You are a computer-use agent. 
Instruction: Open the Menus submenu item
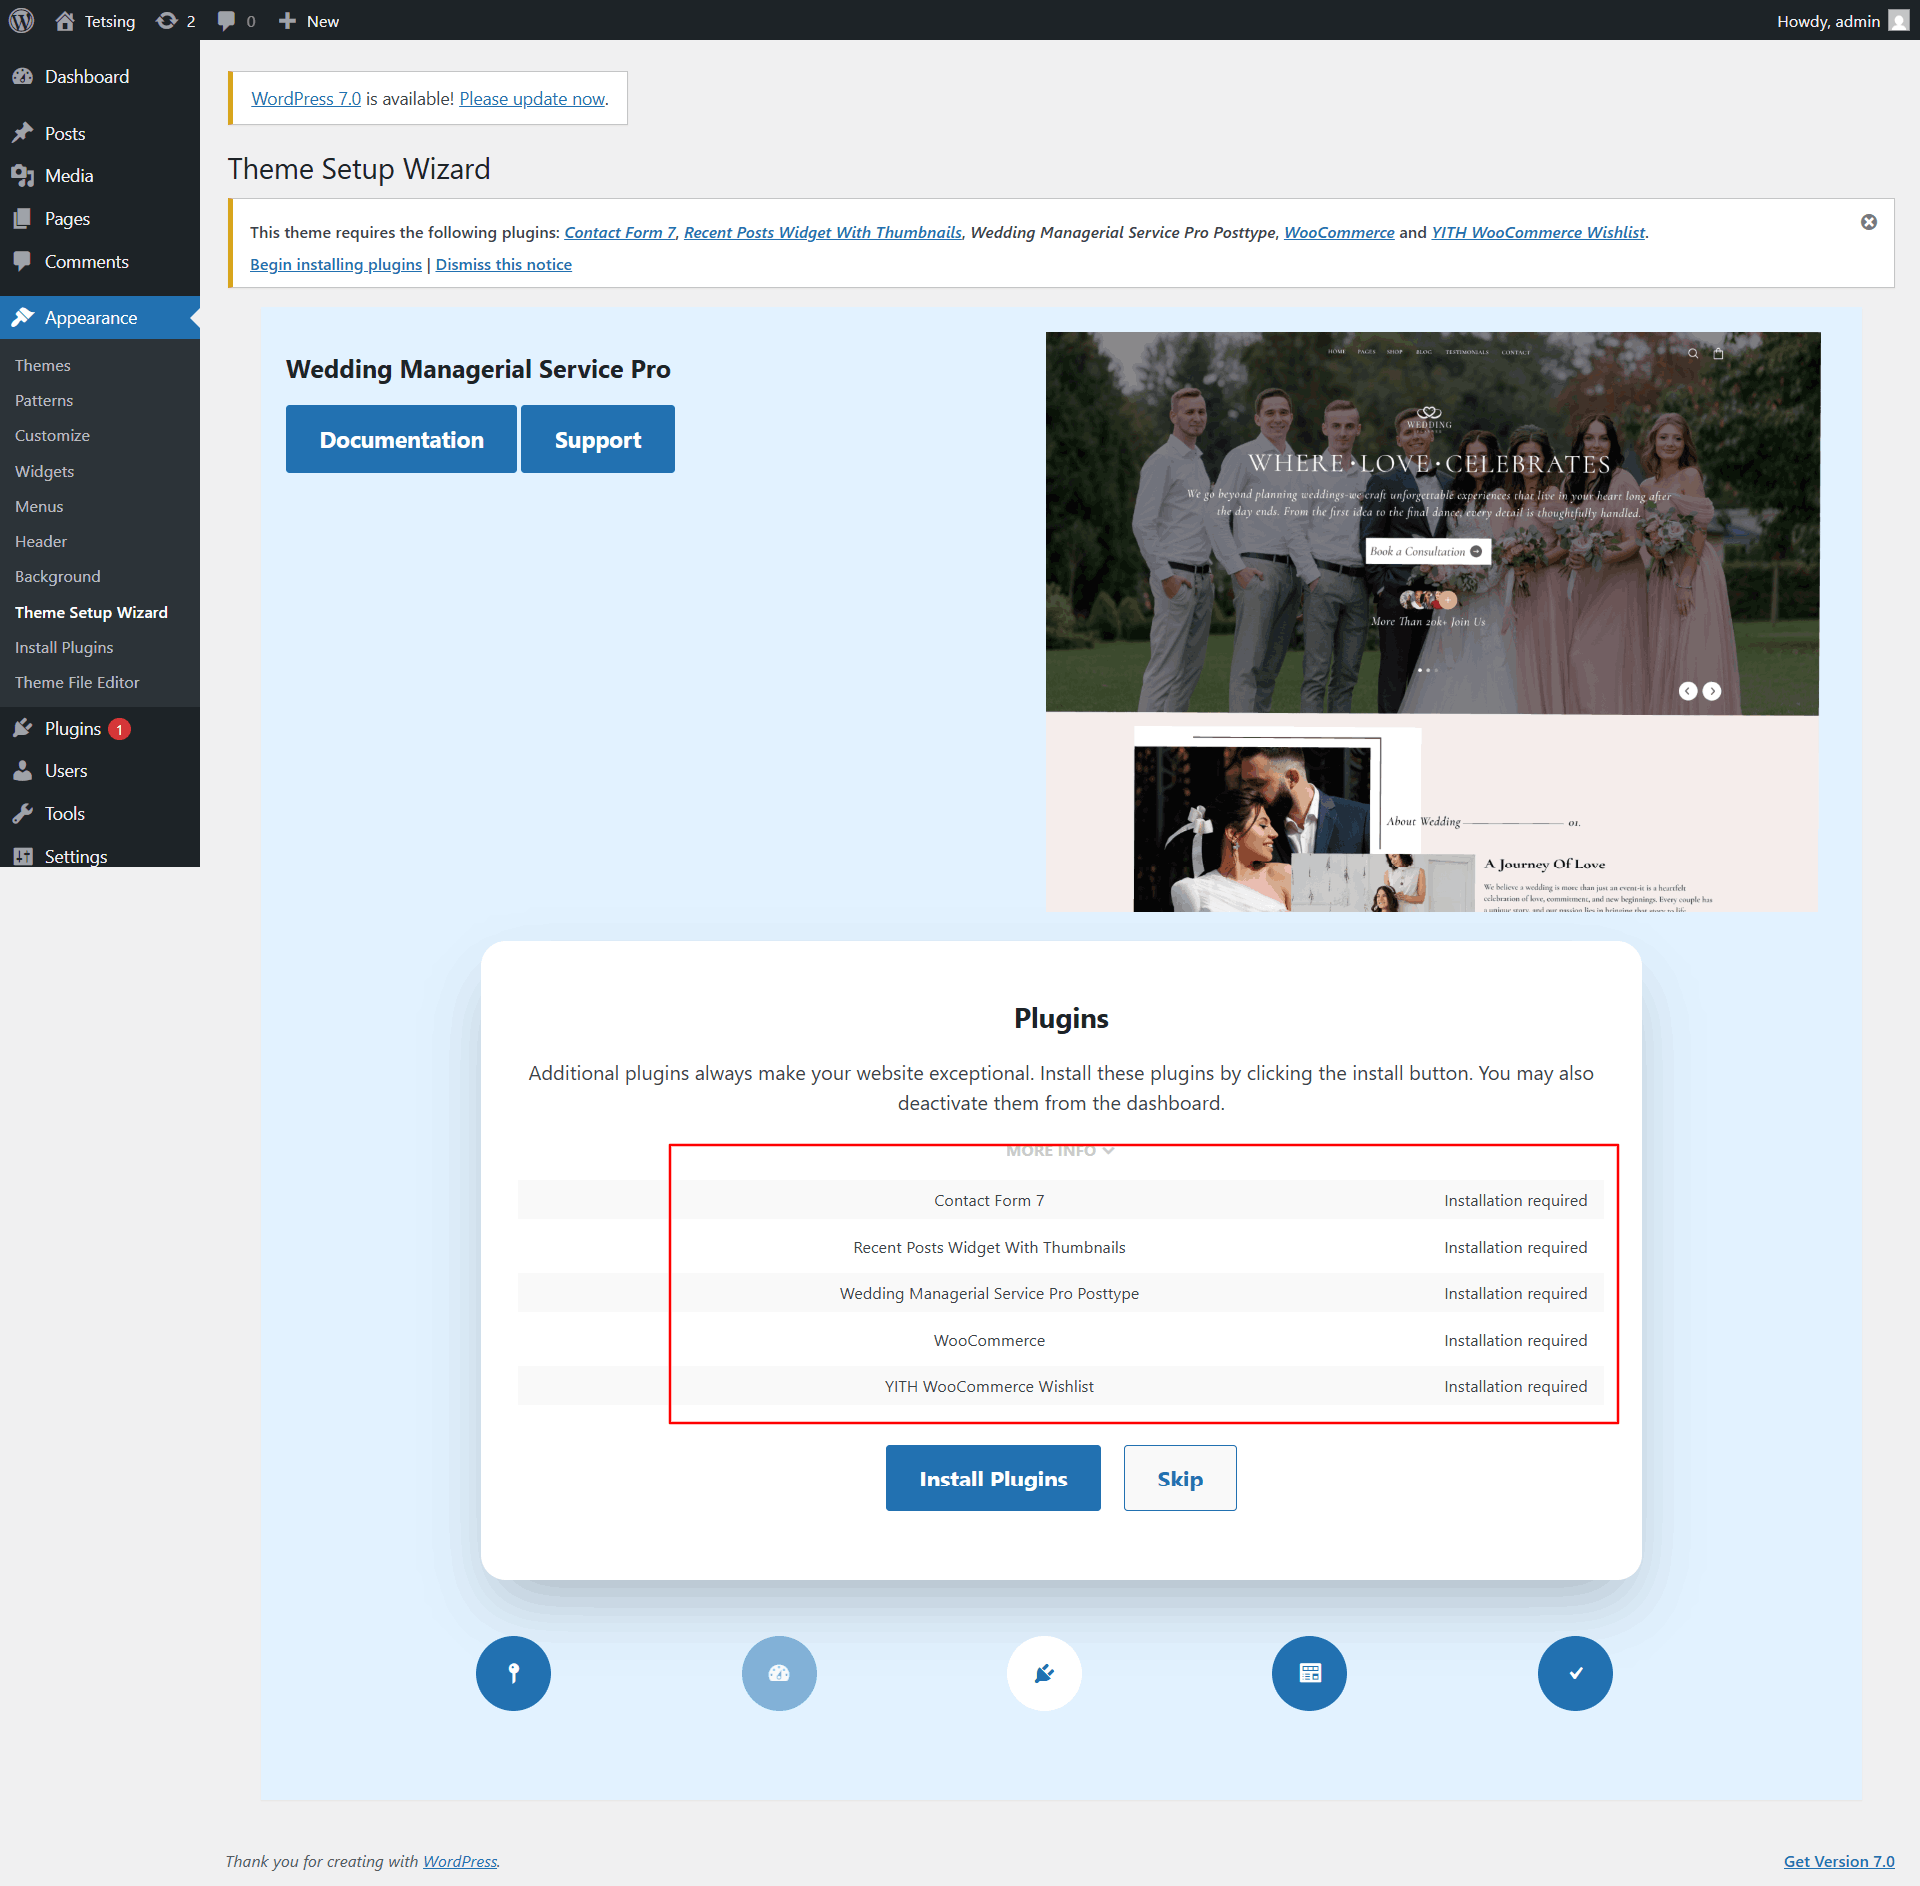coord(39,506)
